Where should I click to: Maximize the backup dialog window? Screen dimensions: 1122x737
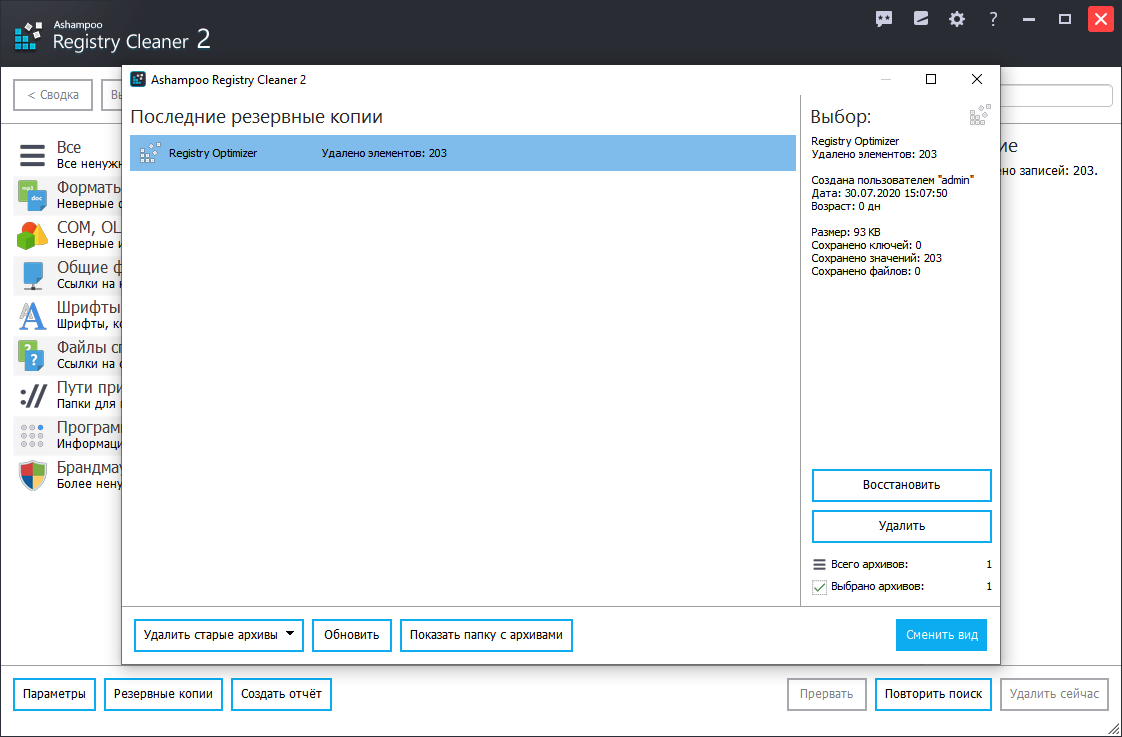coord(931,79)
